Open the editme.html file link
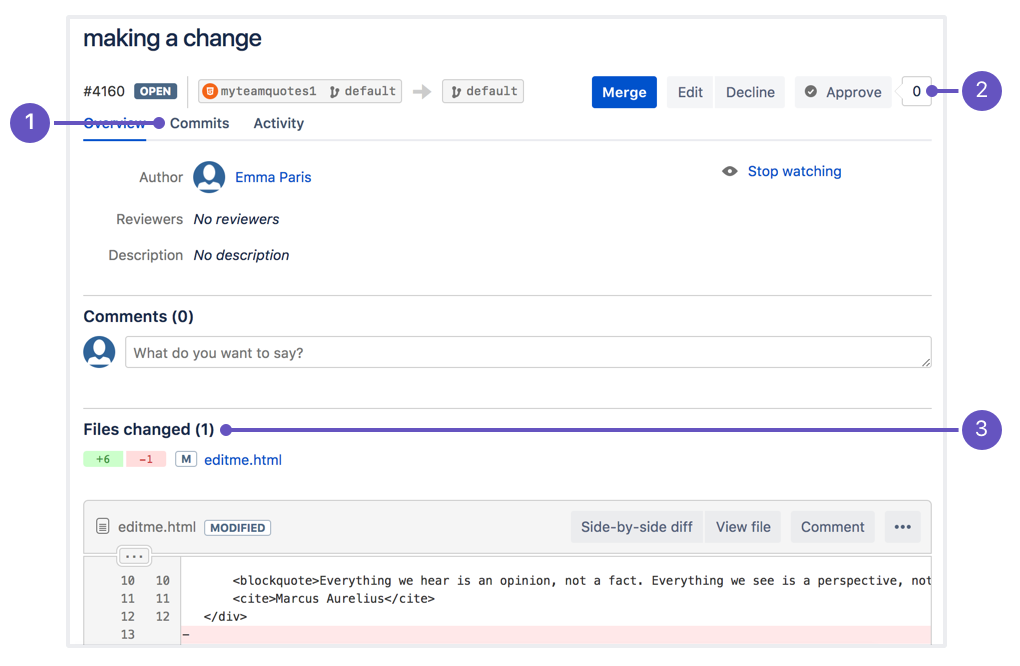Viewport: 1020px width, 666px height. (x=242, y=459)
